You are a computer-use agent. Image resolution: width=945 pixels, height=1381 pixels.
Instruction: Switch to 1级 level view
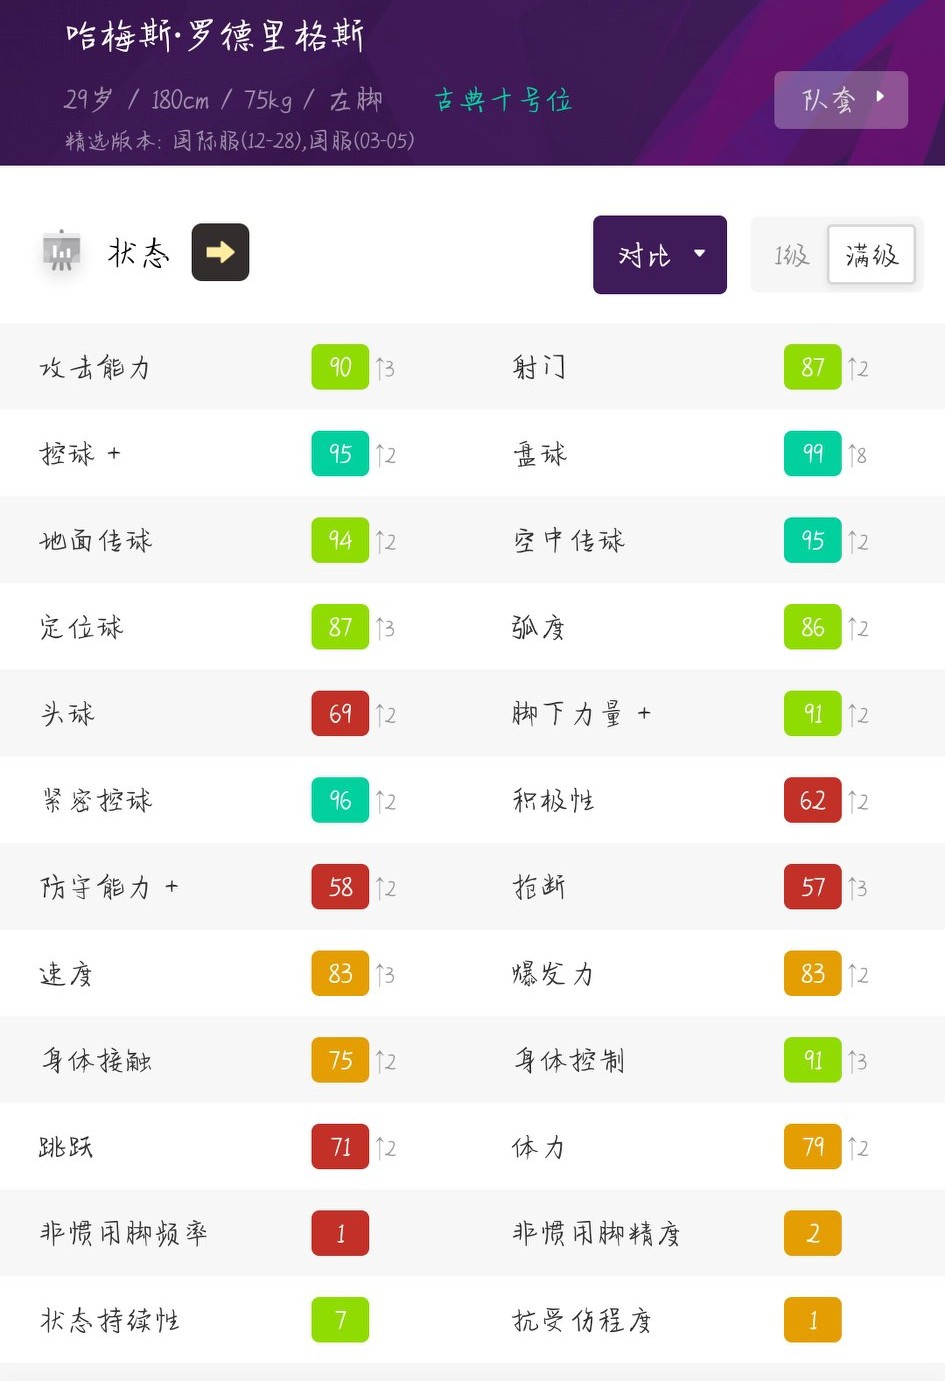pos(791,255)
